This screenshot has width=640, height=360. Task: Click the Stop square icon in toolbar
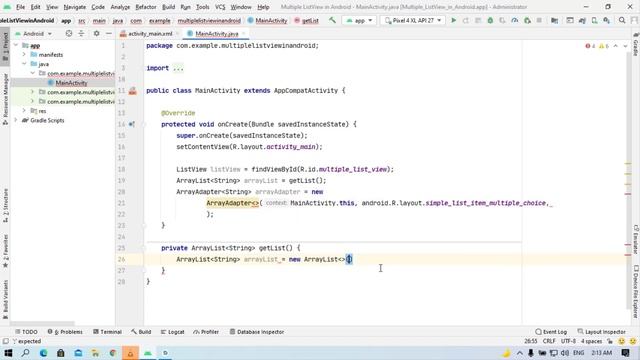539,20
